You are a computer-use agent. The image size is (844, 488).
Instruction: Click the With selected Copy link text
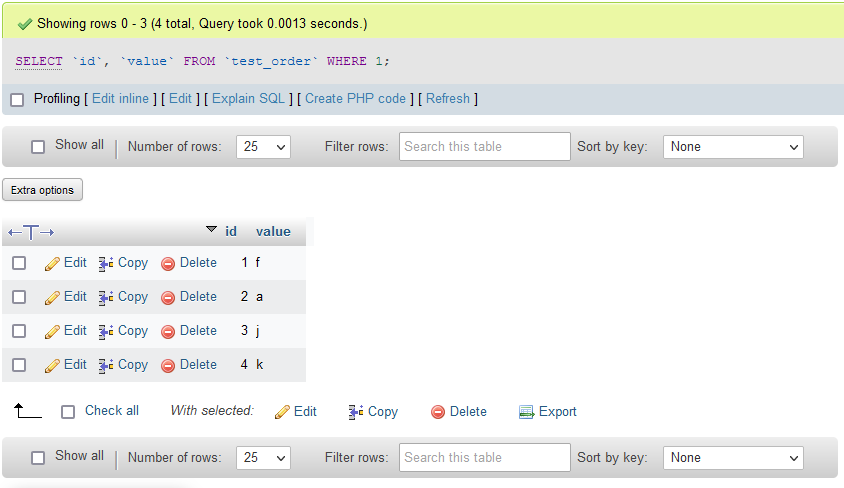(383, 412)
